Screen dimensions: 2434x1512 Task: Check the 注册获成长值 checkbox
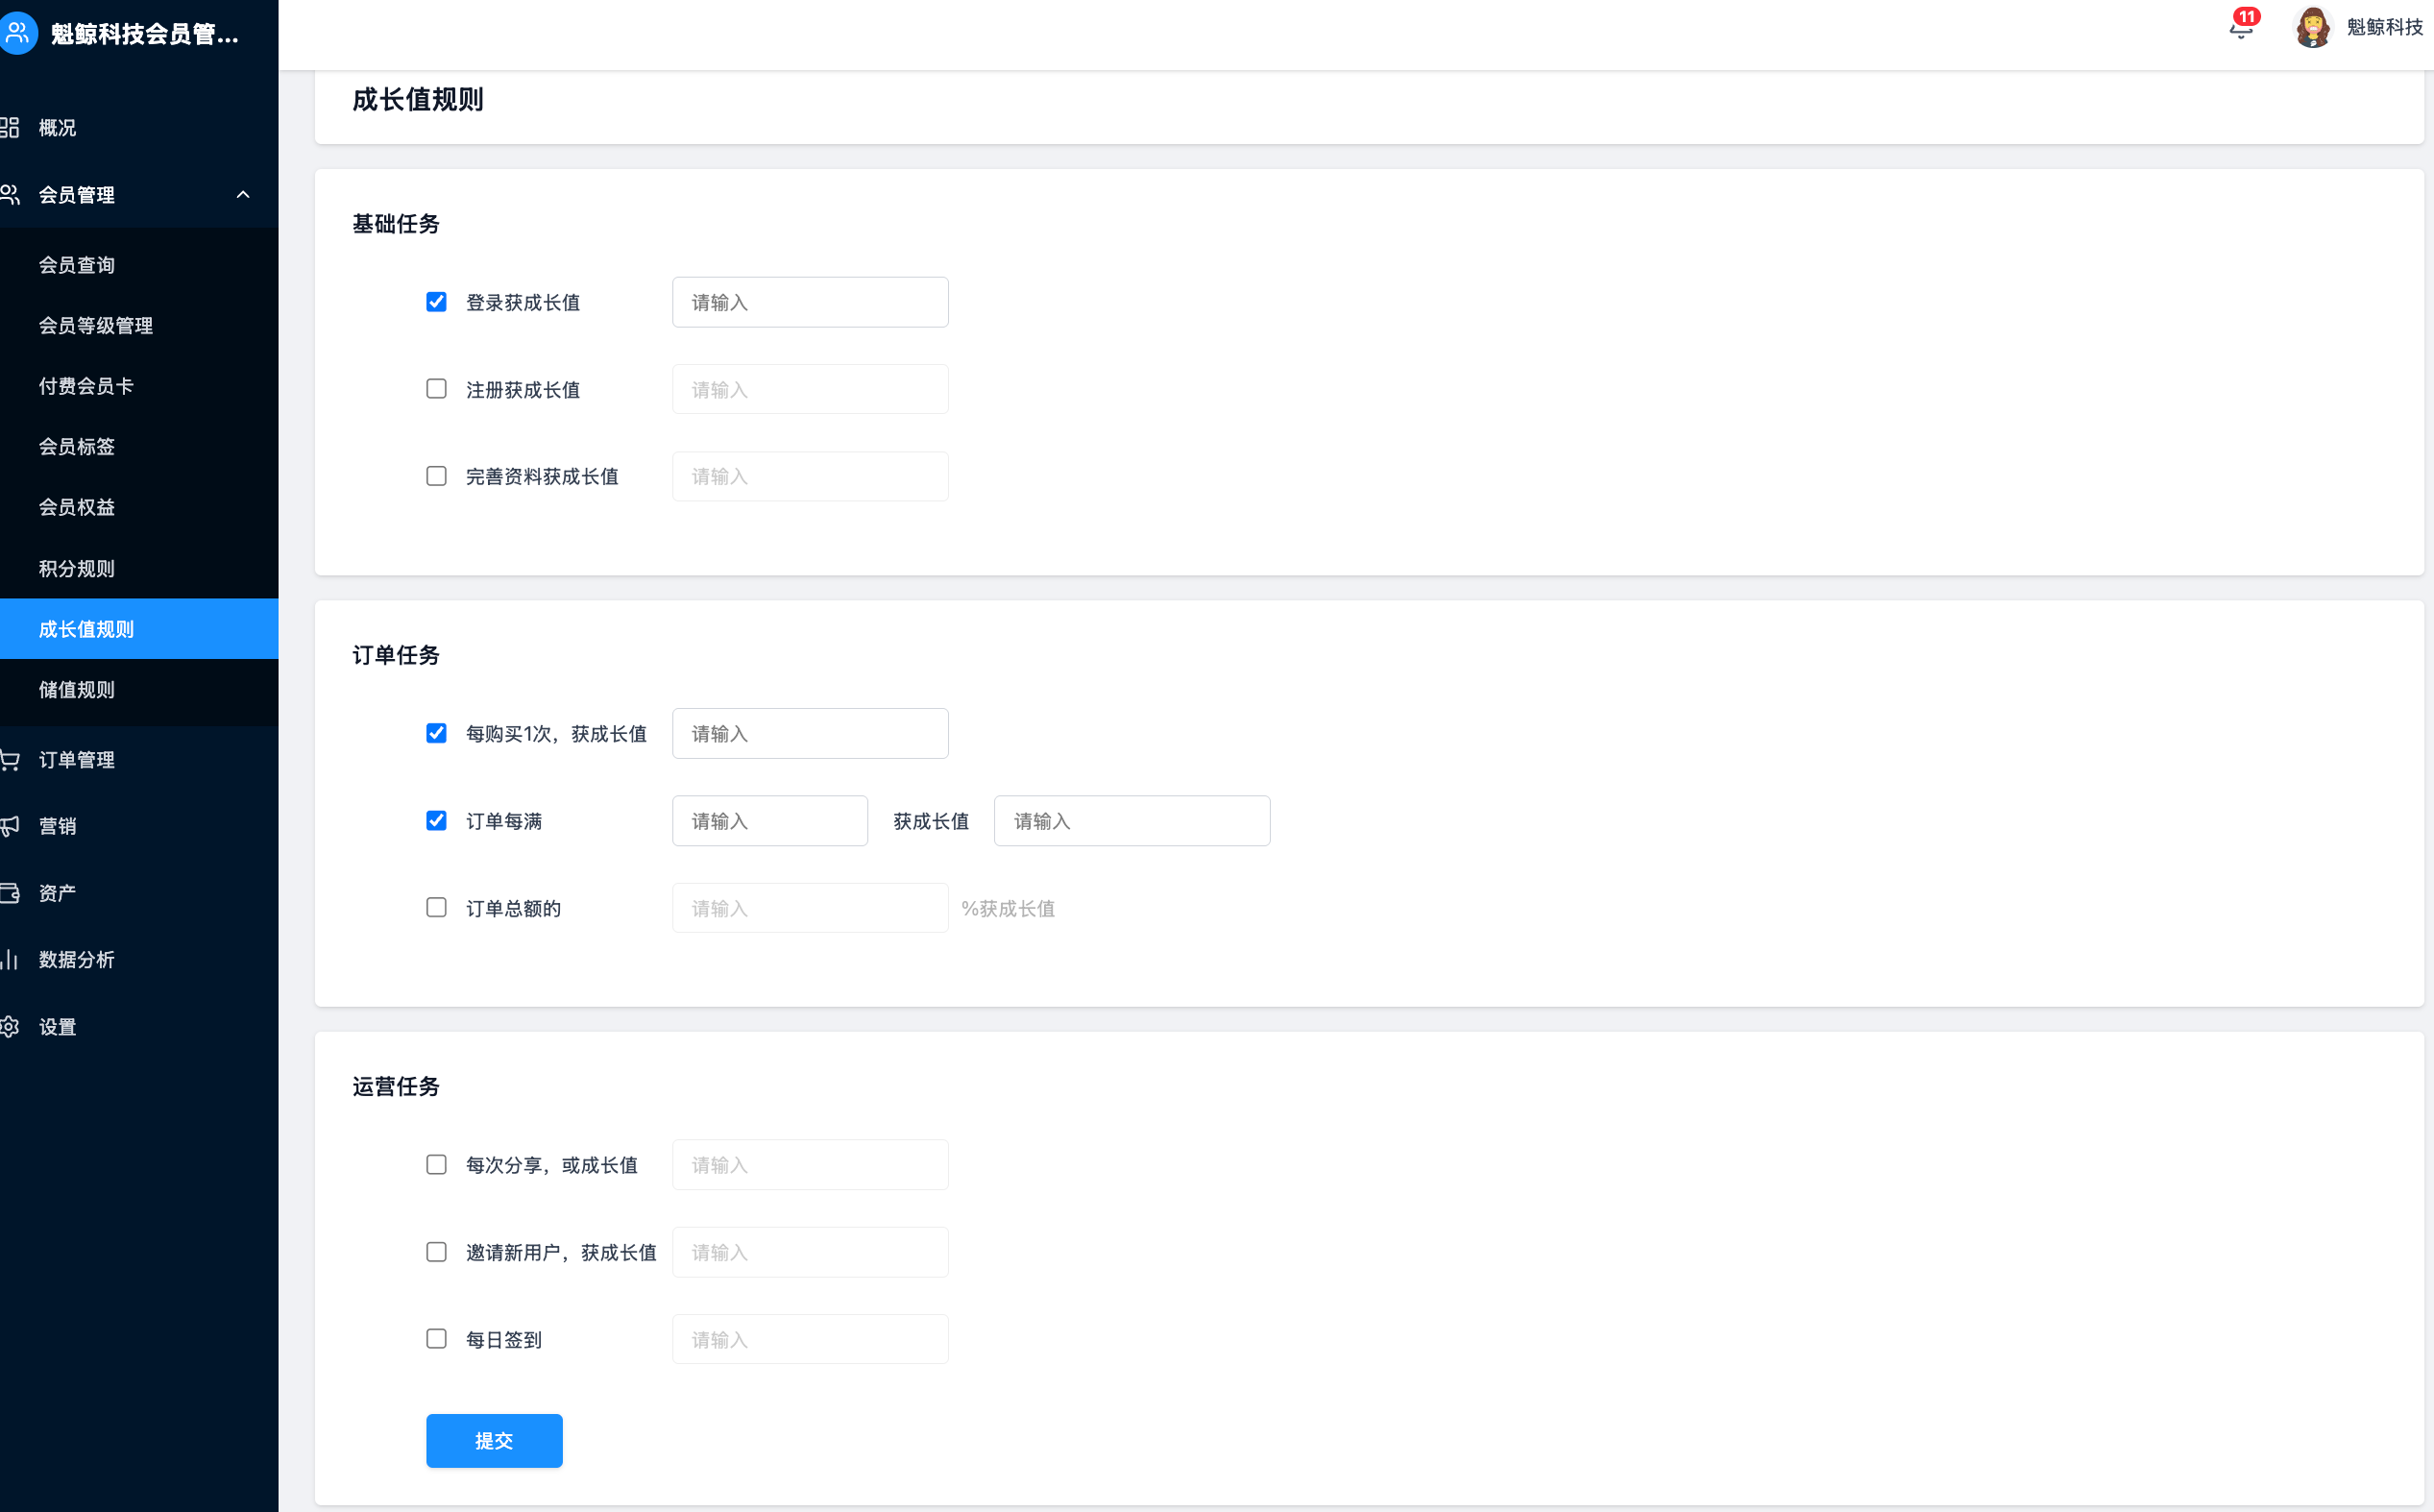coord(436,389)
